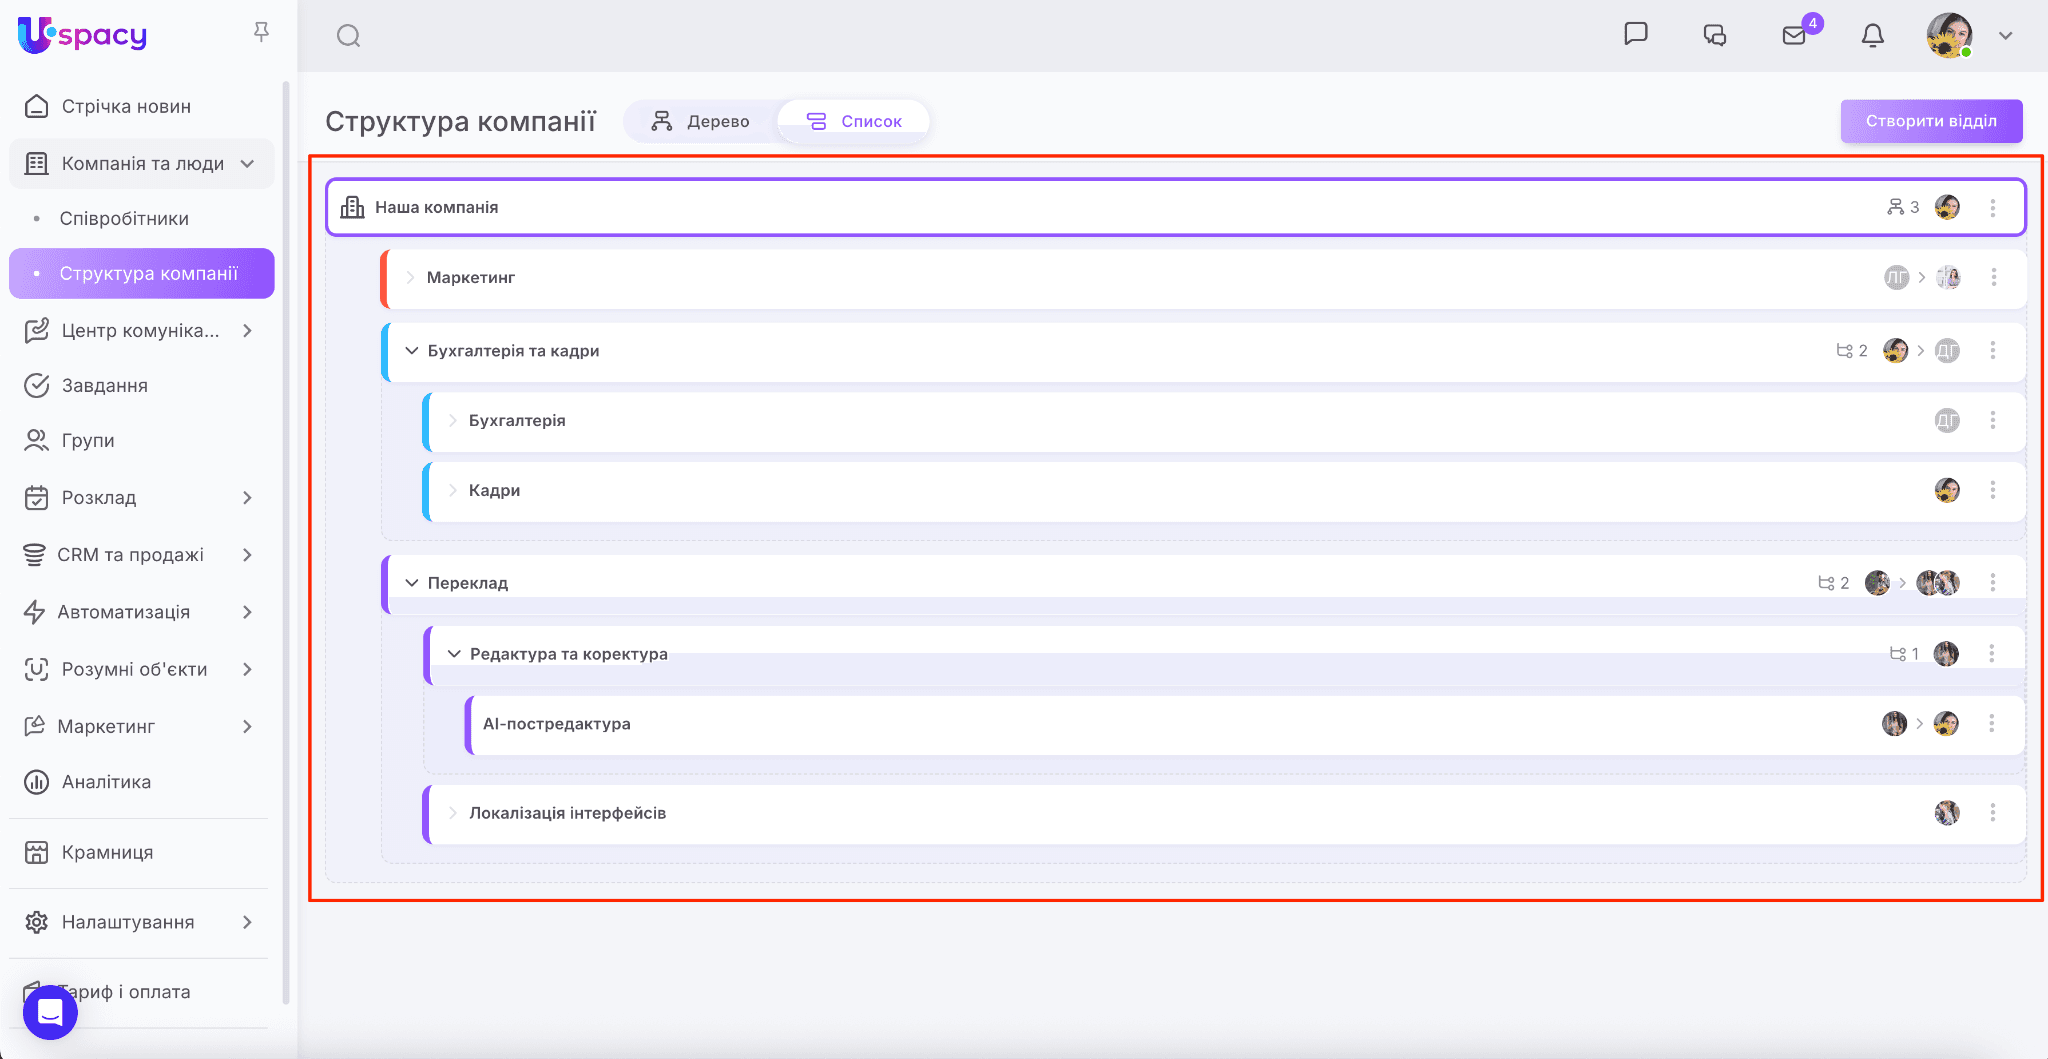Pin the sidebar with pin icon

[261, 32]
